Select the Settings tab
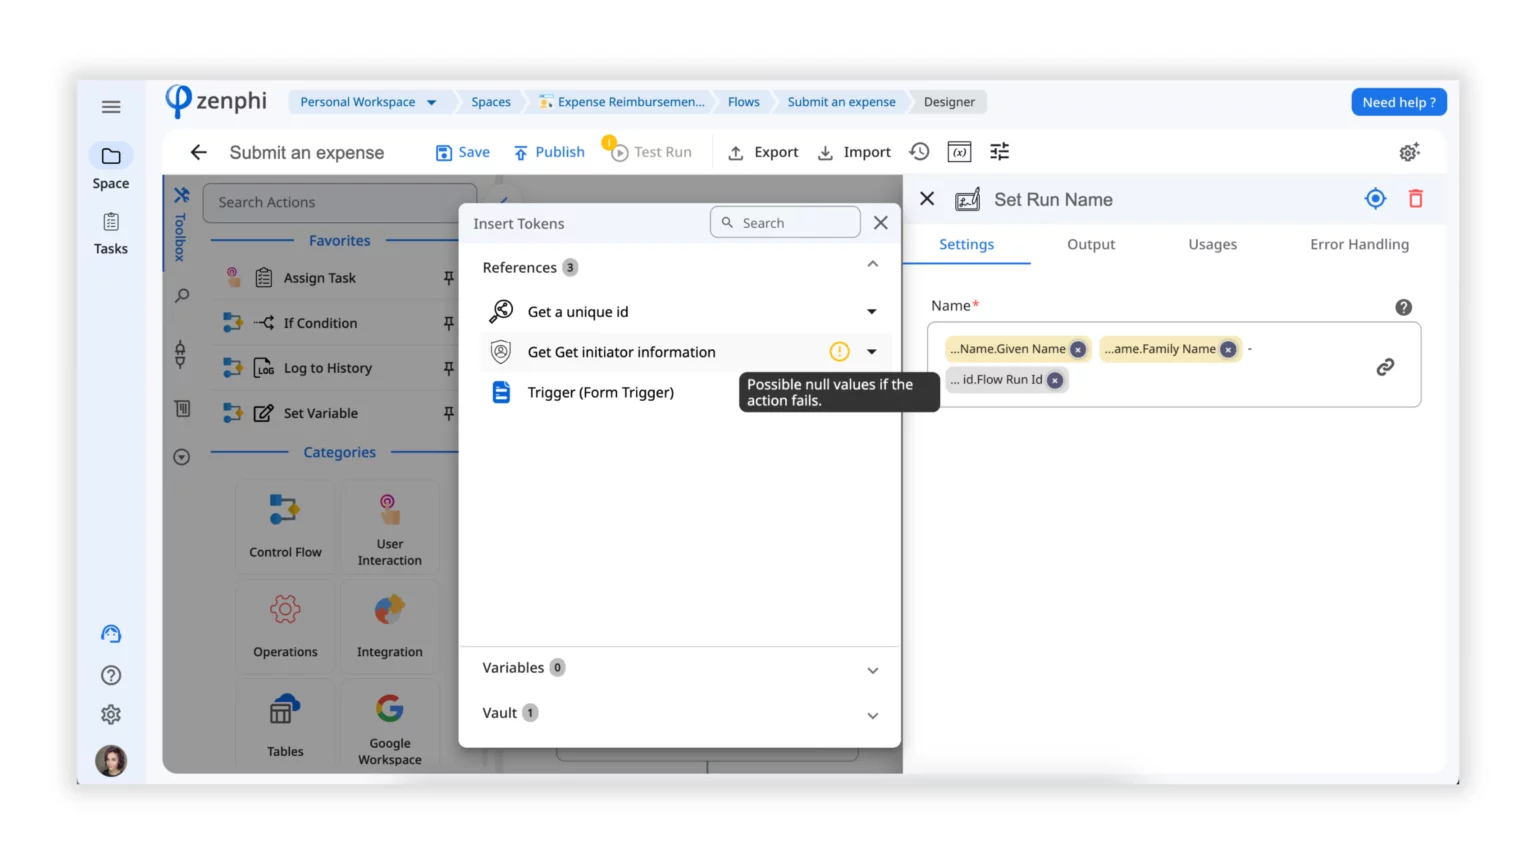Screen dimensions: 1536x864 [966, 244]
